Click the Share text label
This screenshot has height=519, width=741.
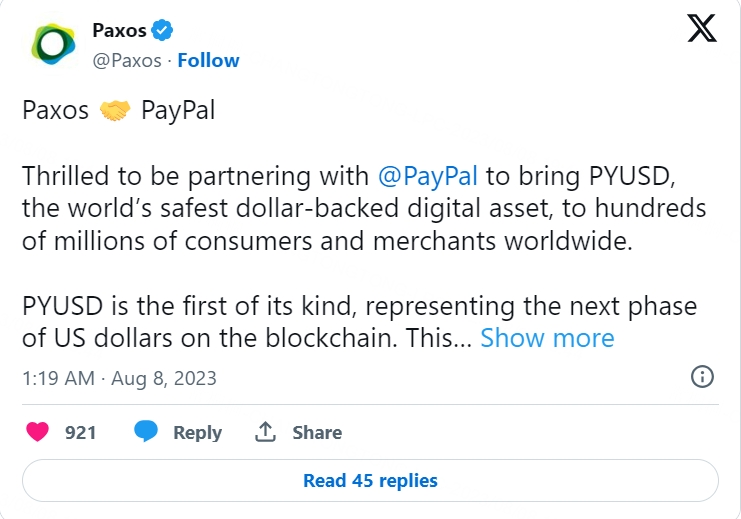(317, 432)
